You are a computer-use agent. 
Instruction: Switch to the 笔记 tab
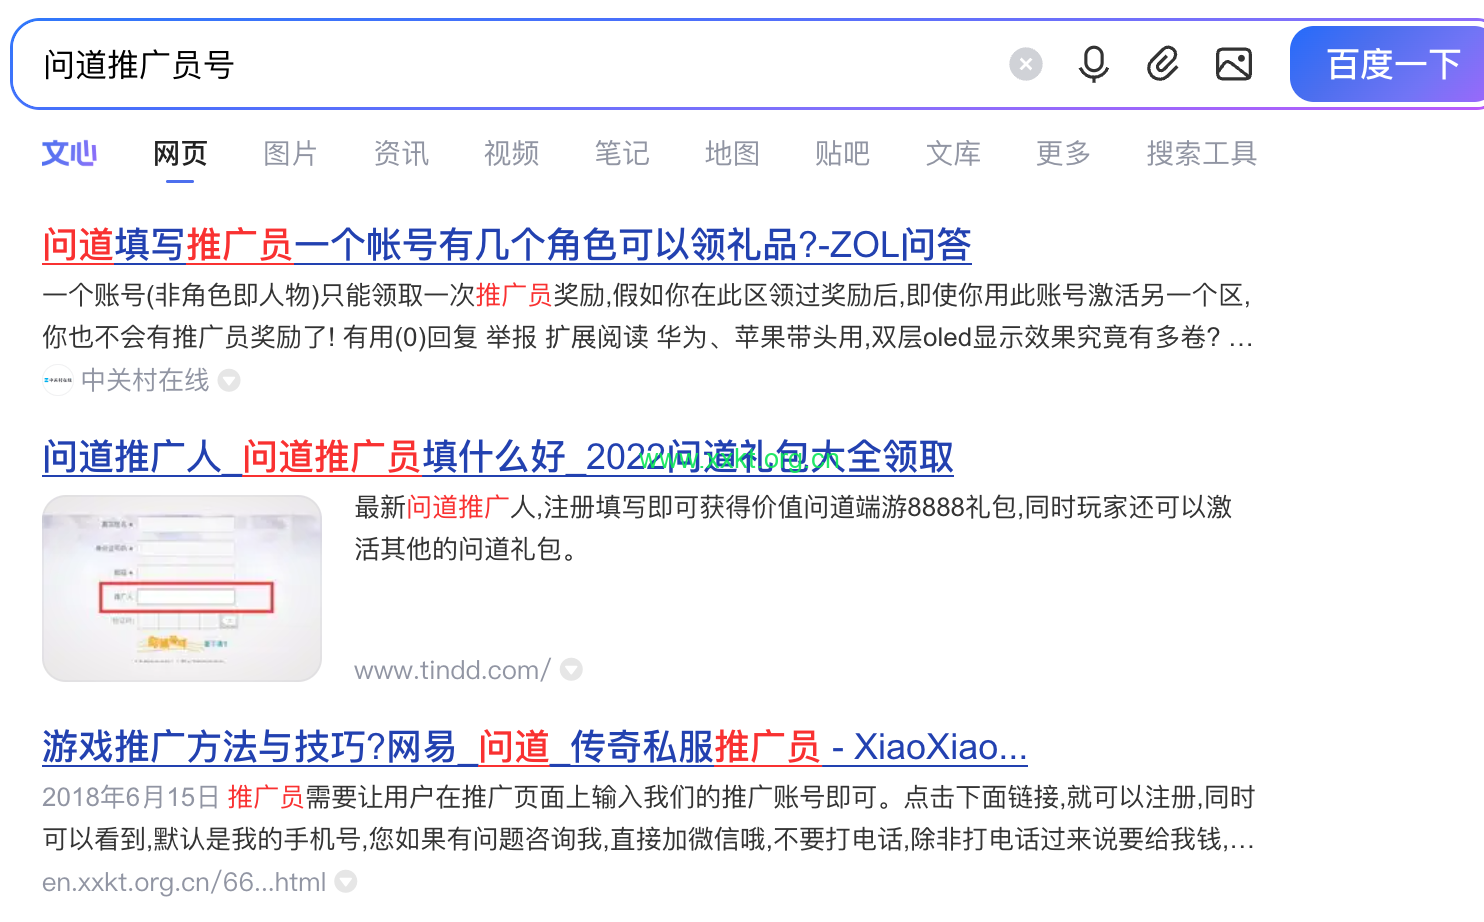(x=622, y=153)
